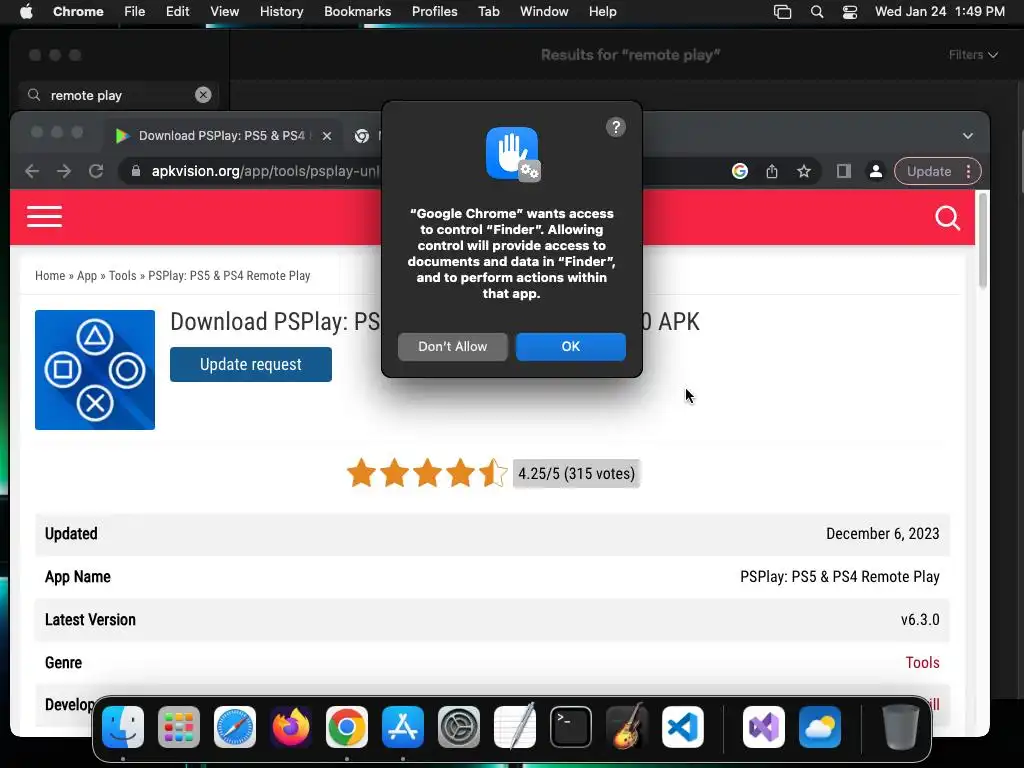Click the PSPlay app icon image
Image resolution: width=1024 pixels, height=768 pixels.
95,370
